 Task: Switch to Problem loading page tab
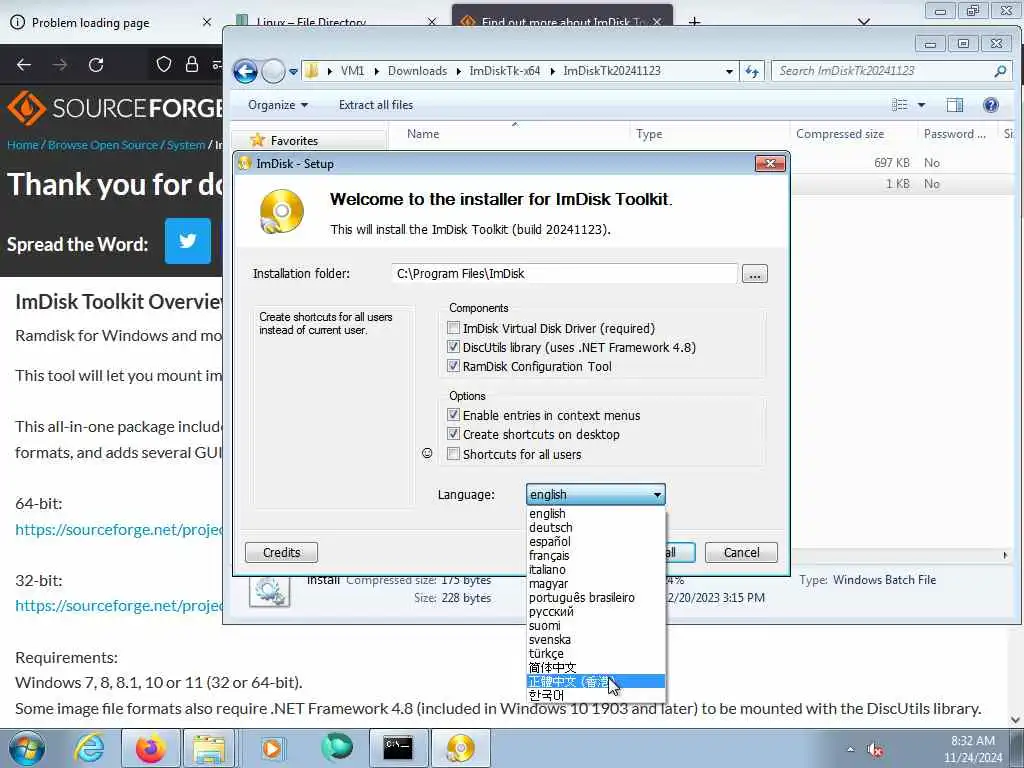tap(90, 22)
